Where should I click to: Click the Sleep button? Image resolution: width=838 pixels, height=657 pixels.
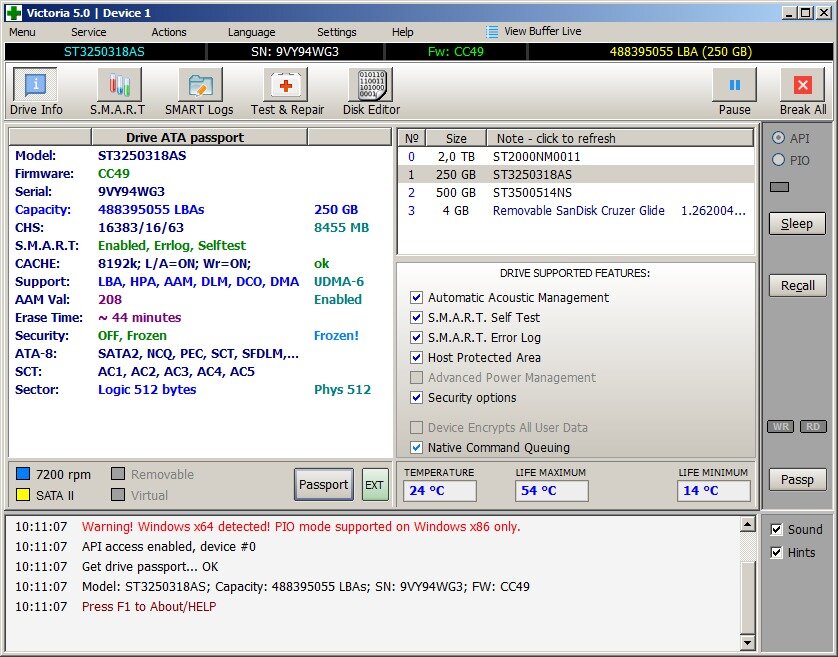797,223
